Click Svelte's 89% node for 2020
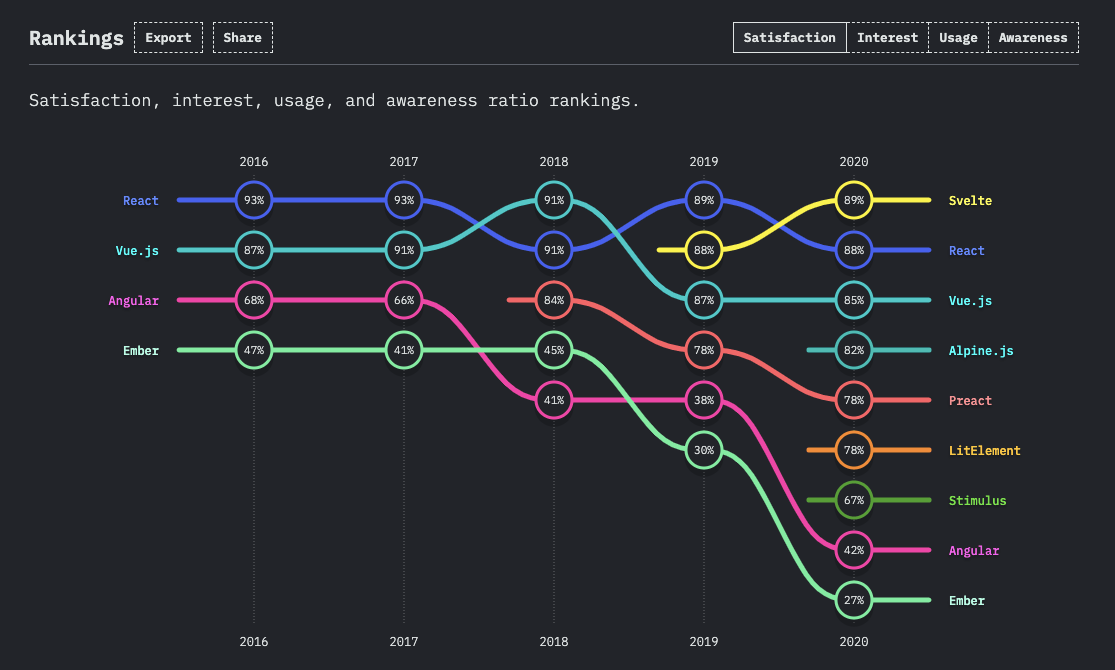 click(x=853, y=200)
